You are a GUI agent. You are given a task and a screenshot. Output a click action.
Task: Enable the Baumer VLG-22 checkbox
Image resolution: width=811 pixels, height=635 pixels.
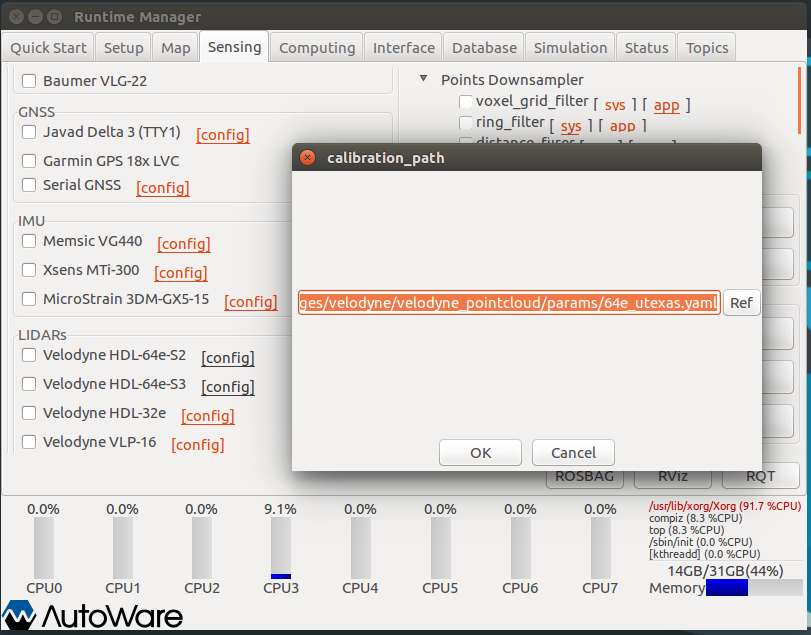tap(29, 81)
